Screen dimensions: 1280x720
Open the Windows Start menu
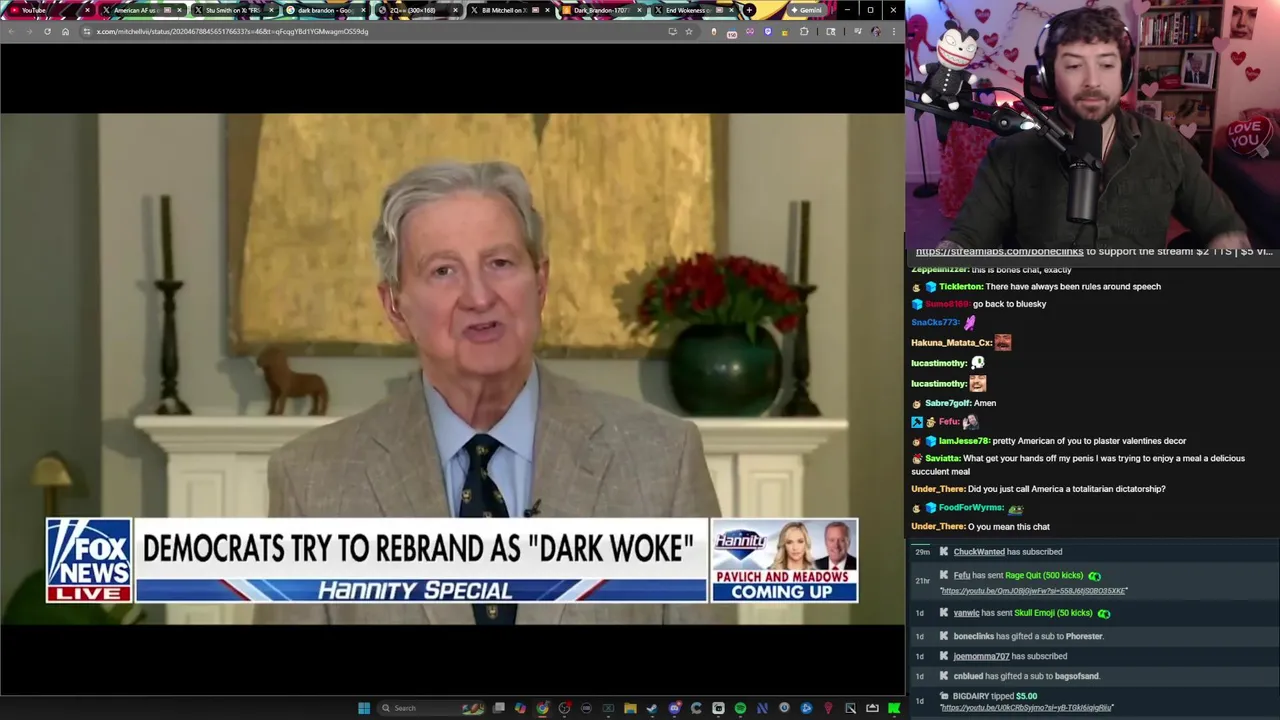click(x=364, y=708)
